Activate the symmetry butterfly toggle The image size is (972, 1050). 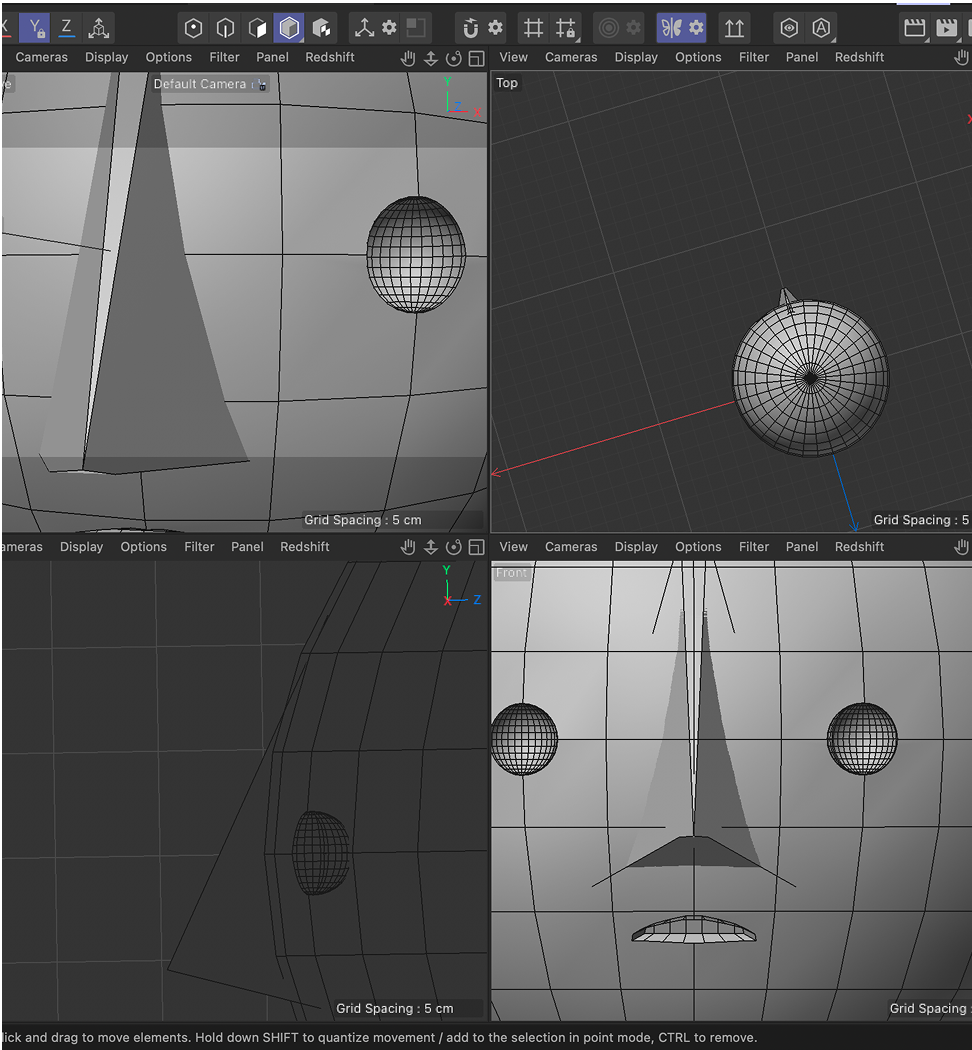pos(670,27)
